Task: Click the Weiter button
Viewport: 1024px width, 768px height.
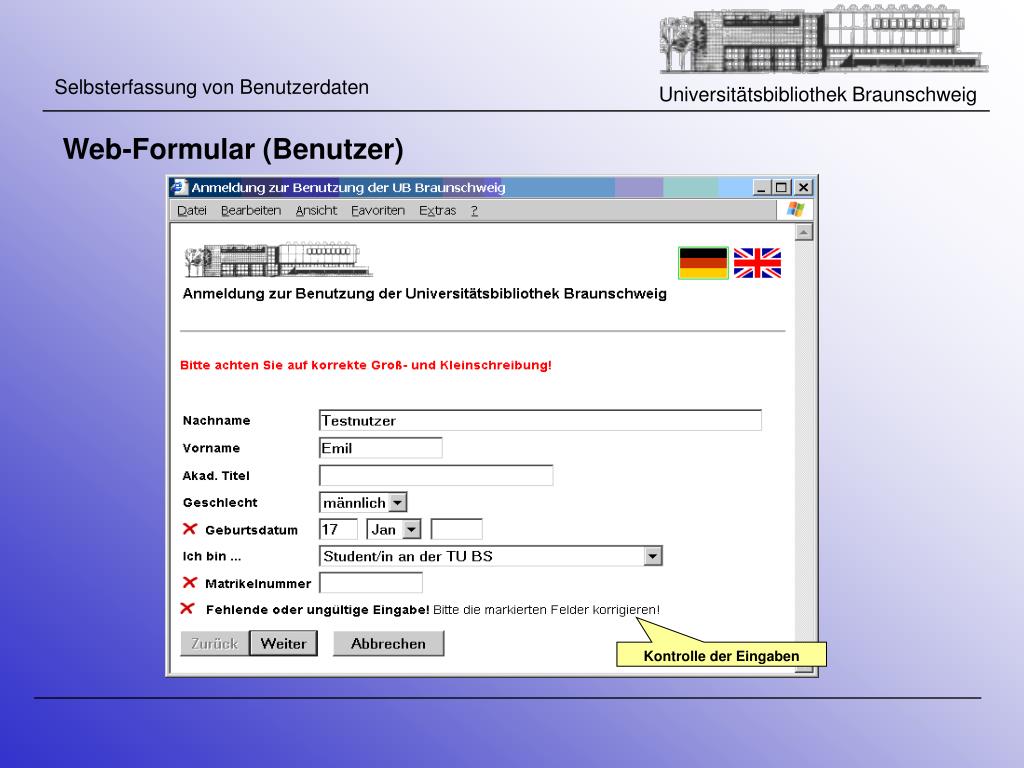Action: [x=283, y=643]
